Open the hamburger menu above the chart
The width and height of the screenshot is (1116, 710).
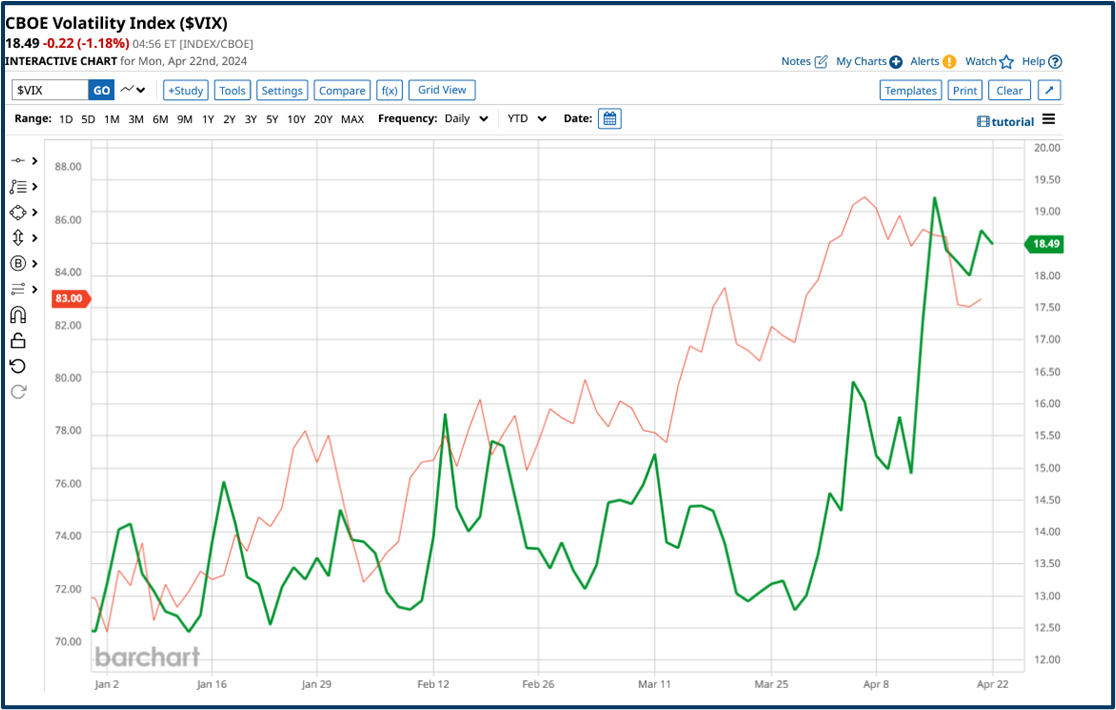[x=1048, y=118]
